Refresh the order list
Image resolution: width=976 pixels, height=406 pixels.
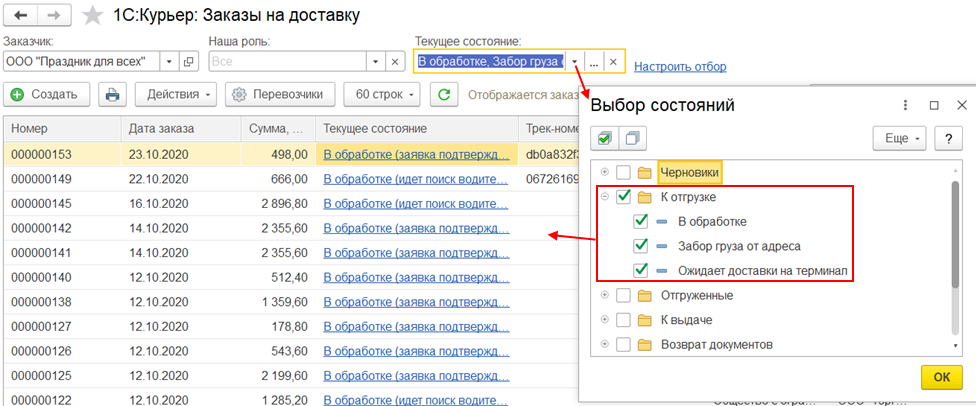(444, 95)
